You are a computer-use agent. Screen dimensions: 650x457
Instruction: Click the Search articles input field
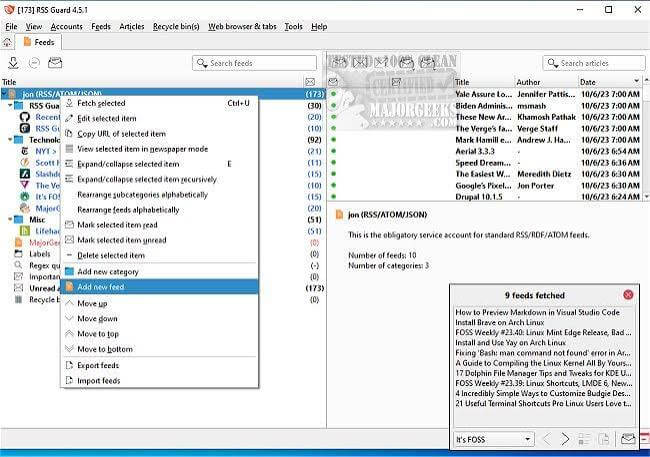click(x=594, y=63)
